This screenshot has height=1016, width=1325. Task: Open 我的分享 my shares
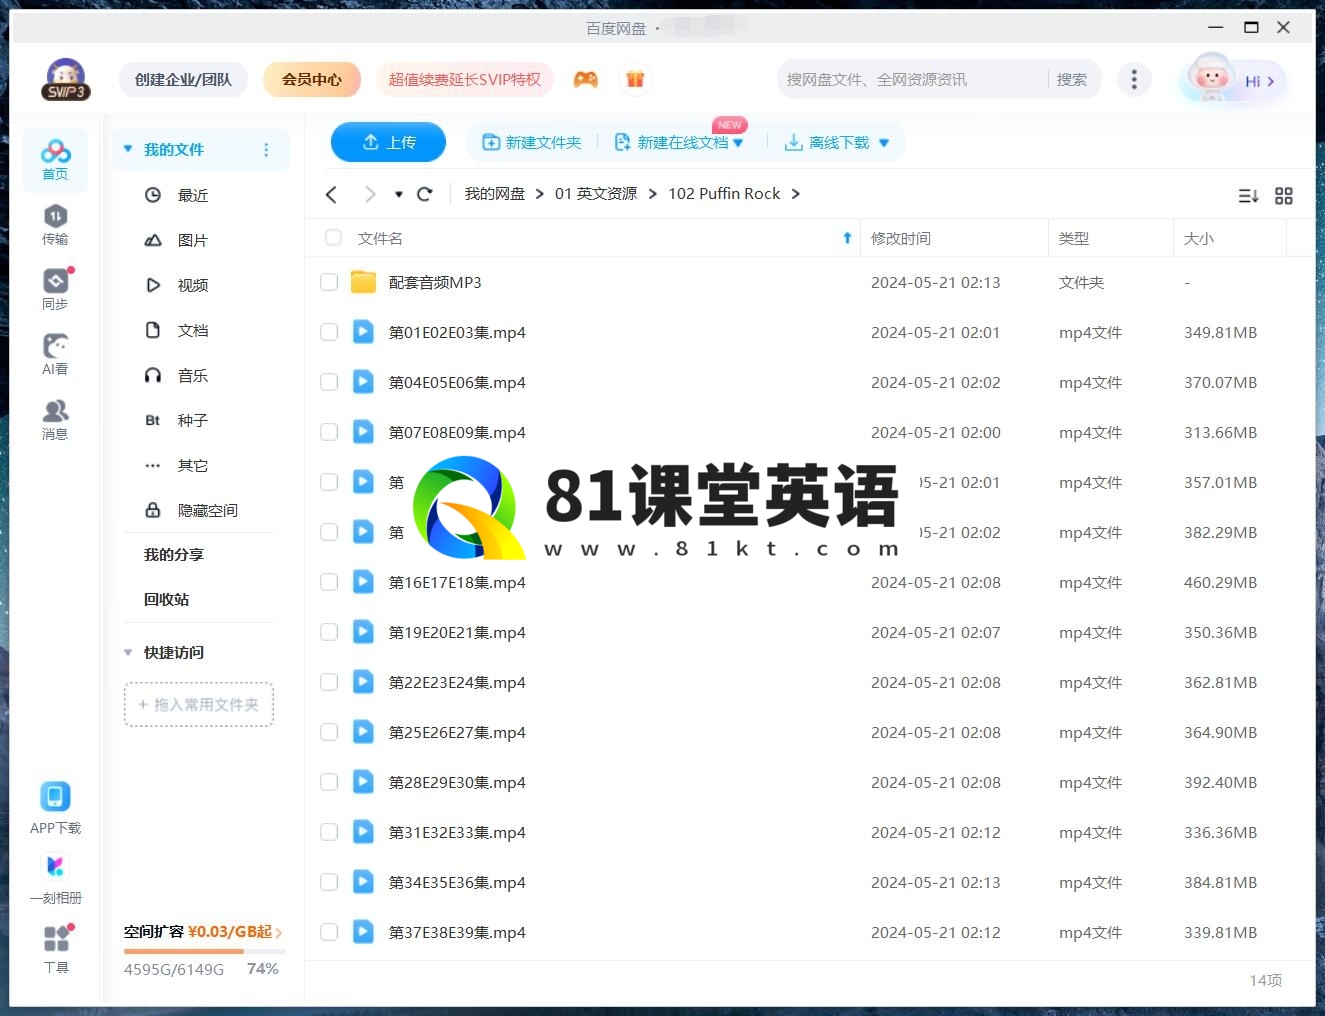tap(174, 554)
